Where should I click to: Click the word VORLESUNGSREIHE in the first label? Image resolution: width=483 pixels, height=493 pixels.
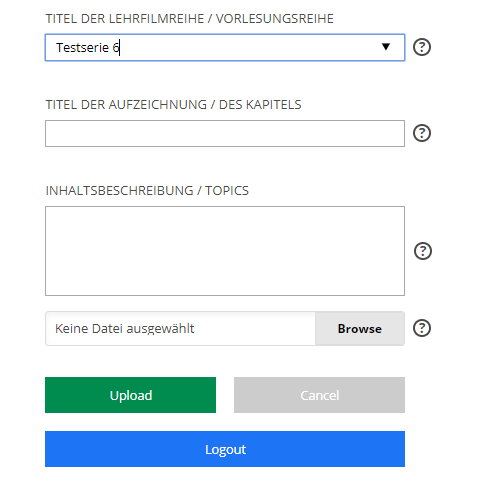click(x=275, y=19)
